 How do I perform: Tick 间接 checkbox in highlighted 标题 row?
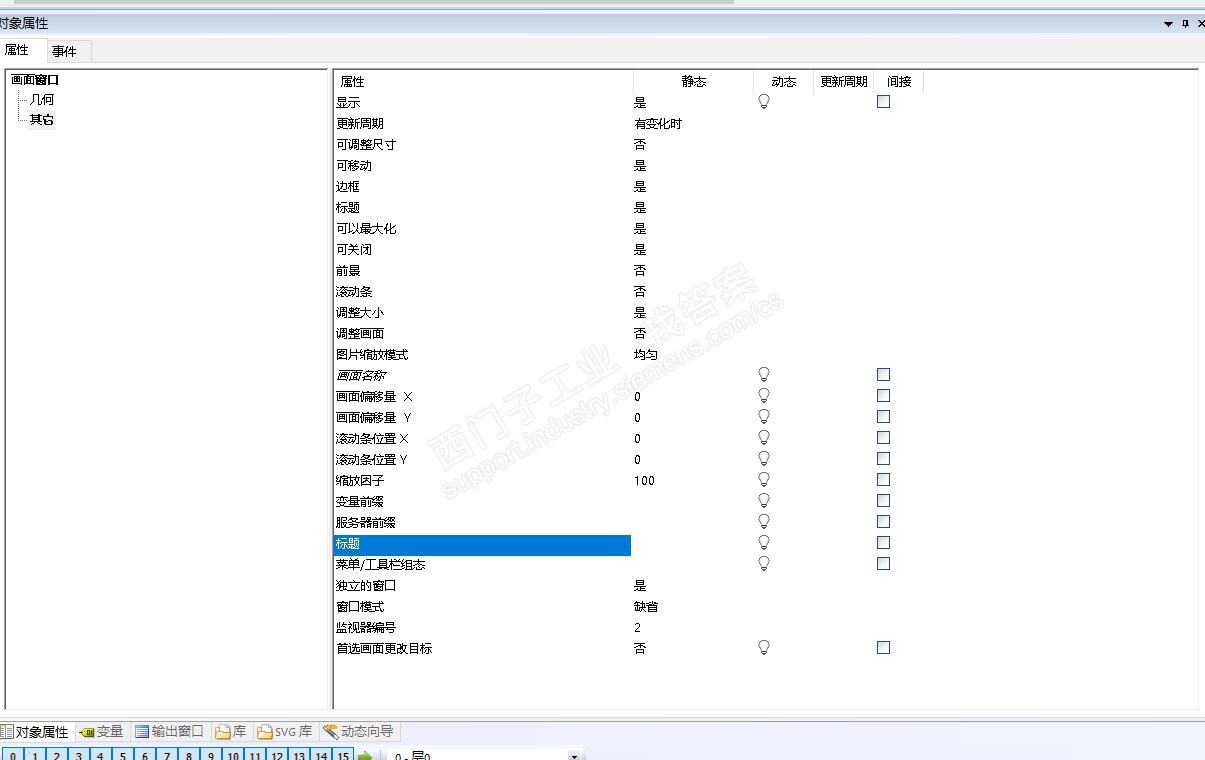883,543
